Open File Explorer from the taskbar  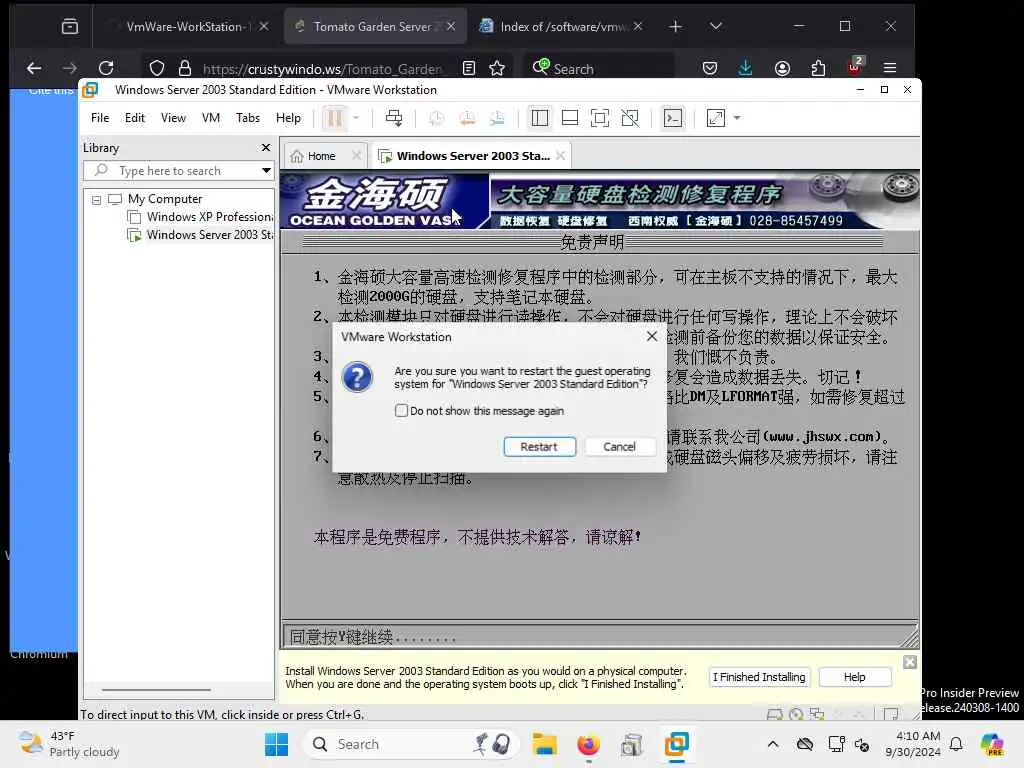tap(544, 744)
